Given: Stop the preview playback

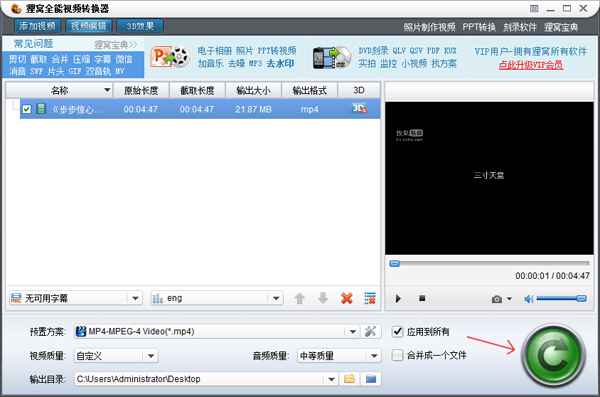Looking at the screenshot, I should pyautogui.click(x=422, y=298).
